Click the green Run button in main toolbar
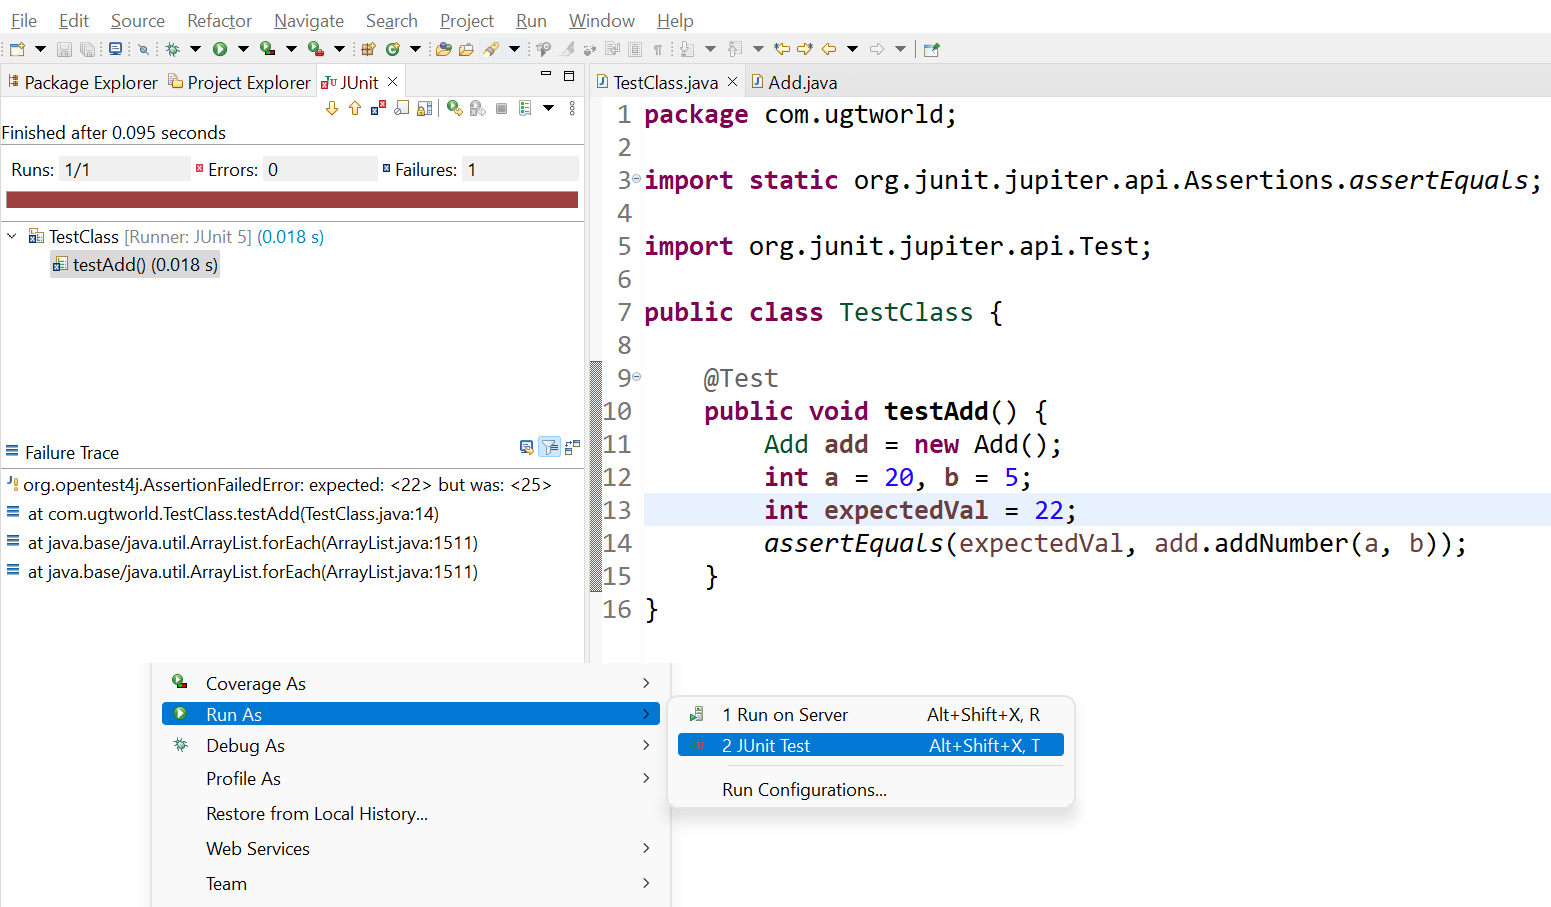1551x907 pixels. point(220,49)
